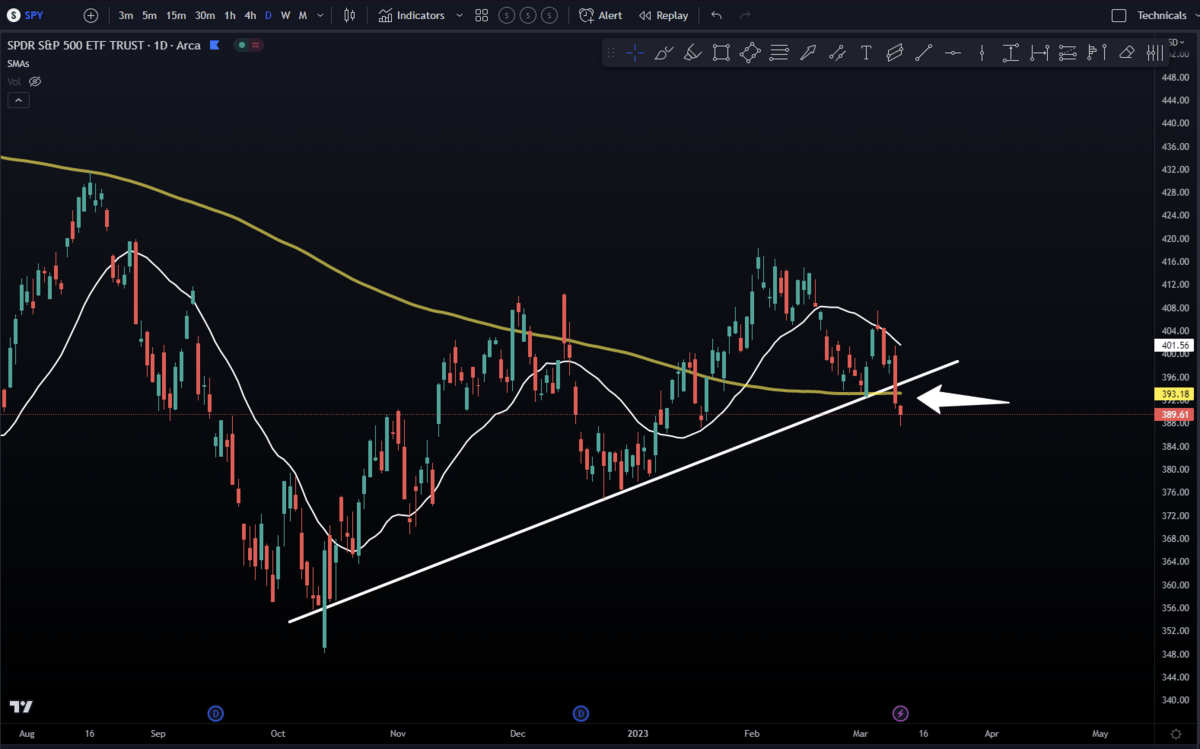Click the 389.61 last price label
Viewport: 1200px width, 749px height.
(x=1175, y=414)
